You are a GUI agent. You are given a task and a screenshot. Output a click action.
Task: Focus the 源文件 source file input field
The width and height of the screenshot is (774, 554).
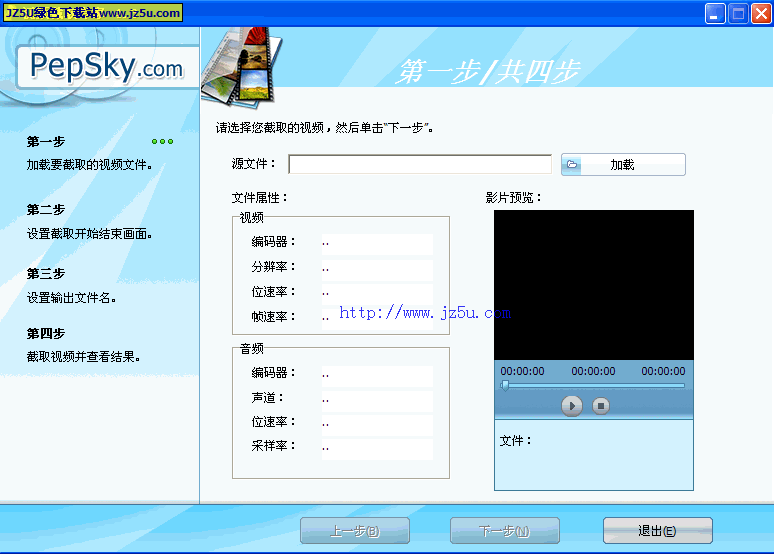click(x=420, y=164)
